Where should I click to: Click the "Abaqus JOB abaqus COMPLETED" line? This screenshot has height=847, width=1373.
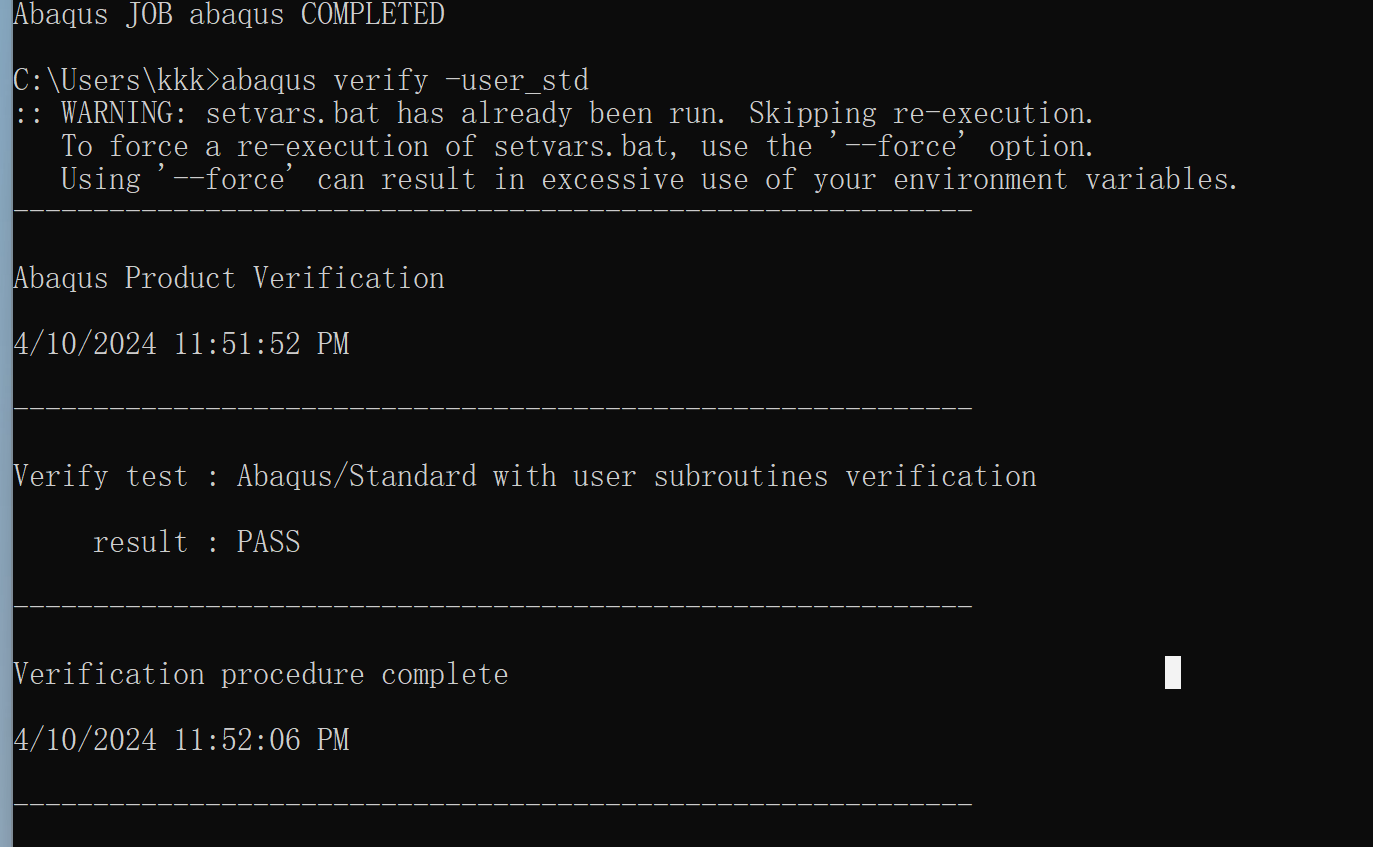[x=229, y=15]
